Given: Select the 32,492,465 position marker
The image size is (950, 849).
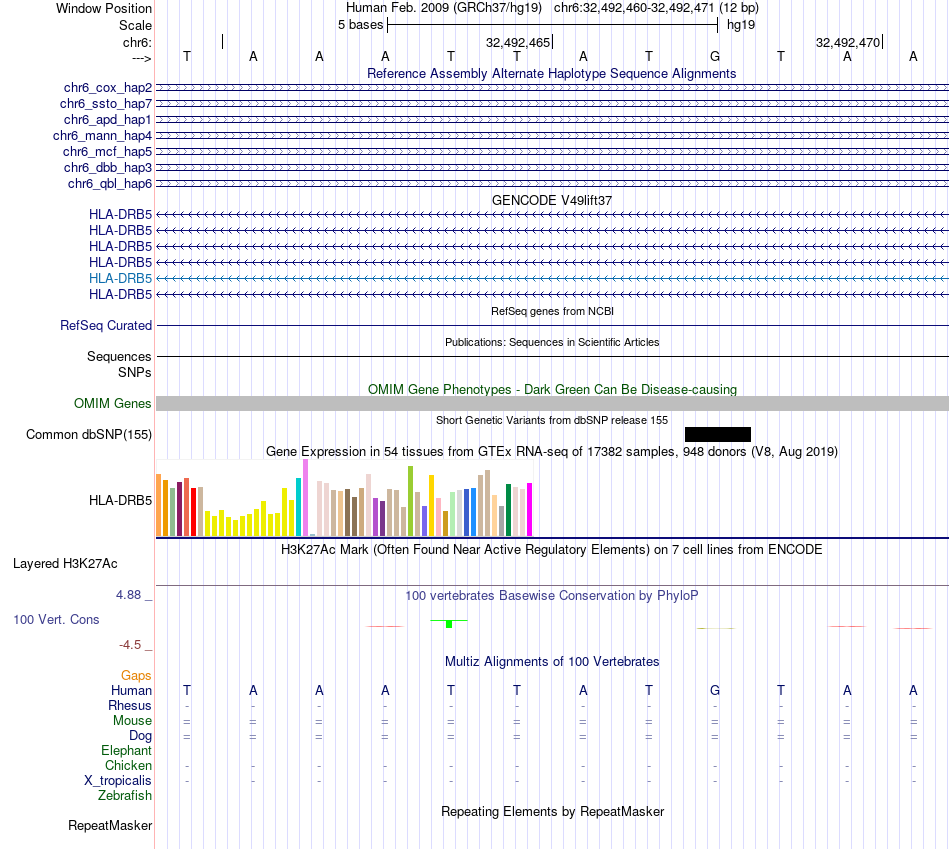Looking at the screenshot, I should click(519, 42).
